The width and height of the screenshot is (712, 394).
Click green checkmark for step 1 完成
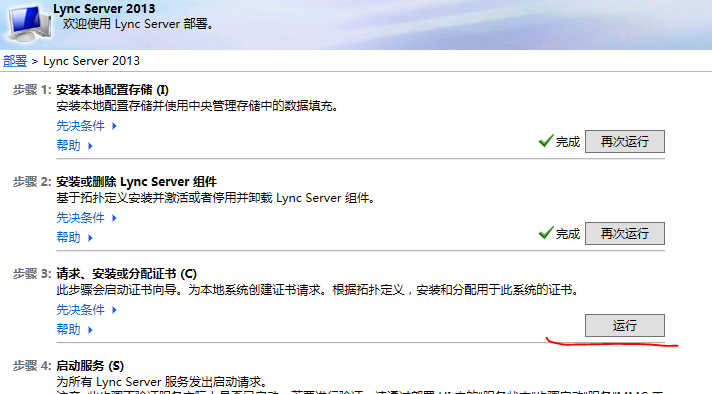pos(546,141)
